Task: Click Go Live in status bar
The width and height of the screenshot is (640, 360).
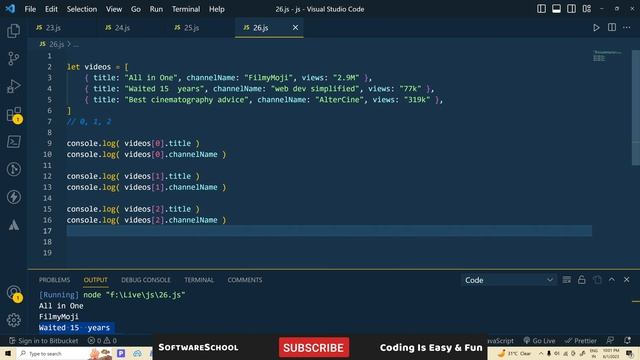Action: click(x=539, y=340)
